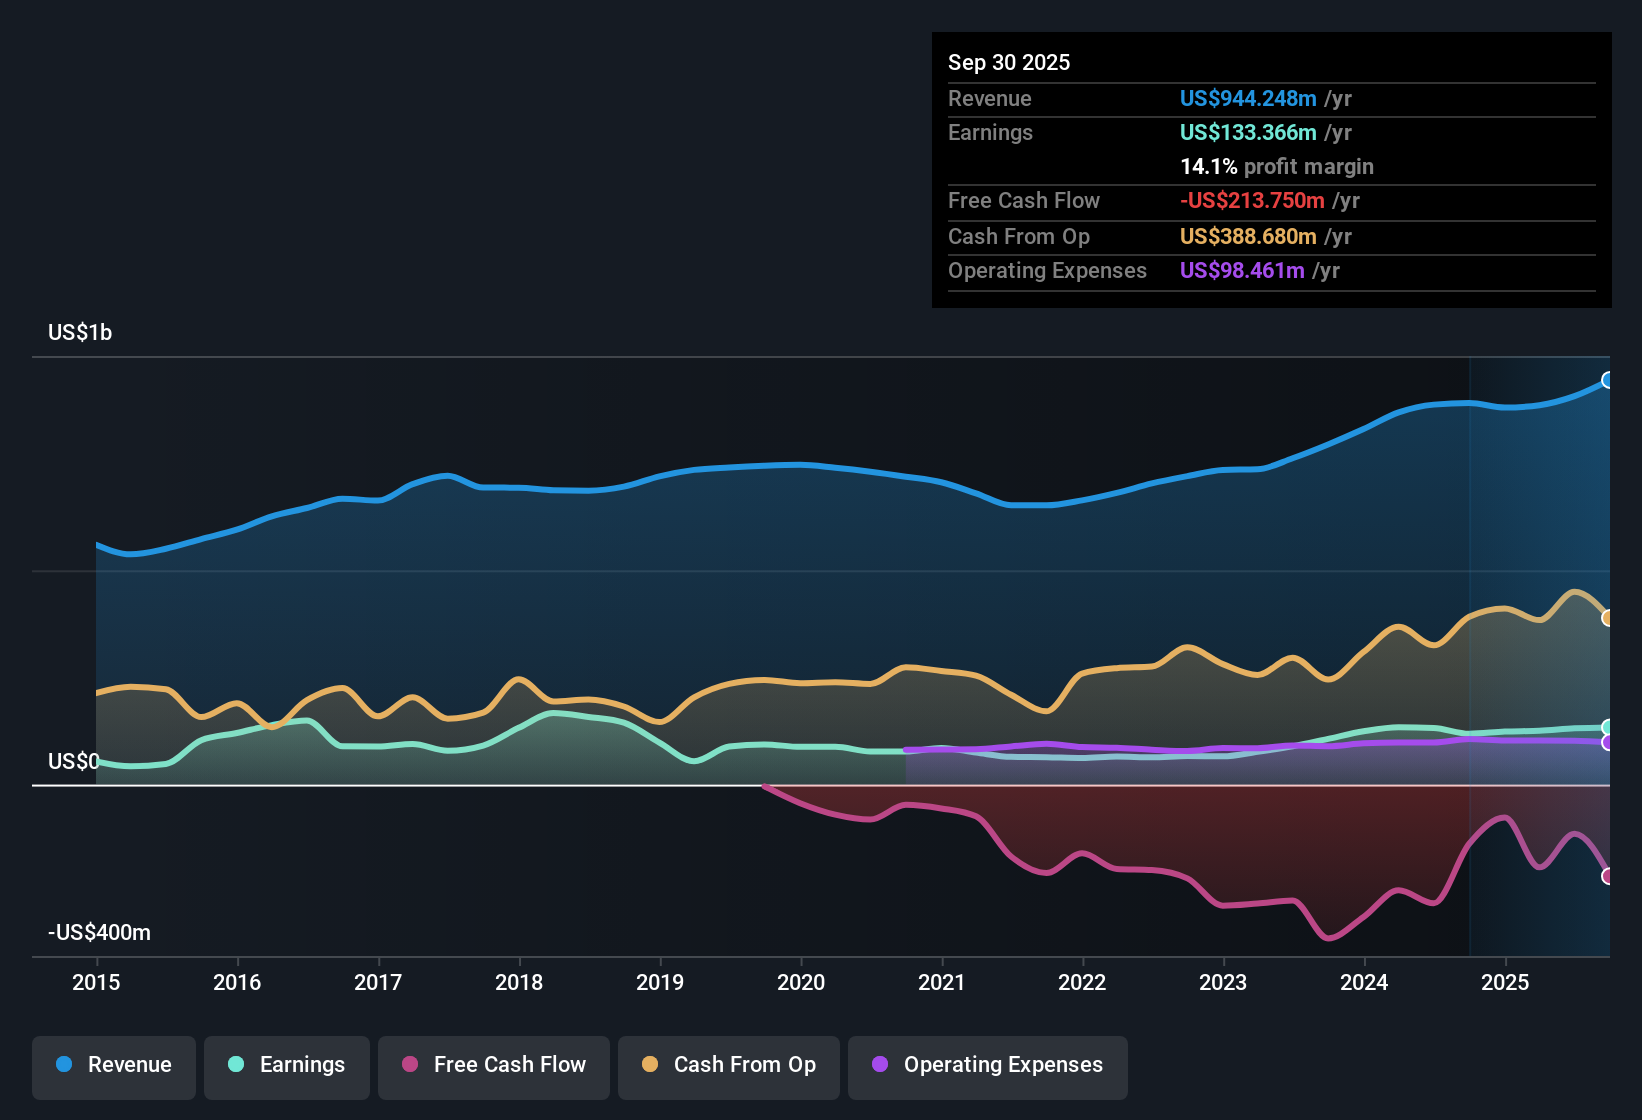Toggle the Revenue series visibility
The image size is (1642, 1120).
coord(113,1065)
